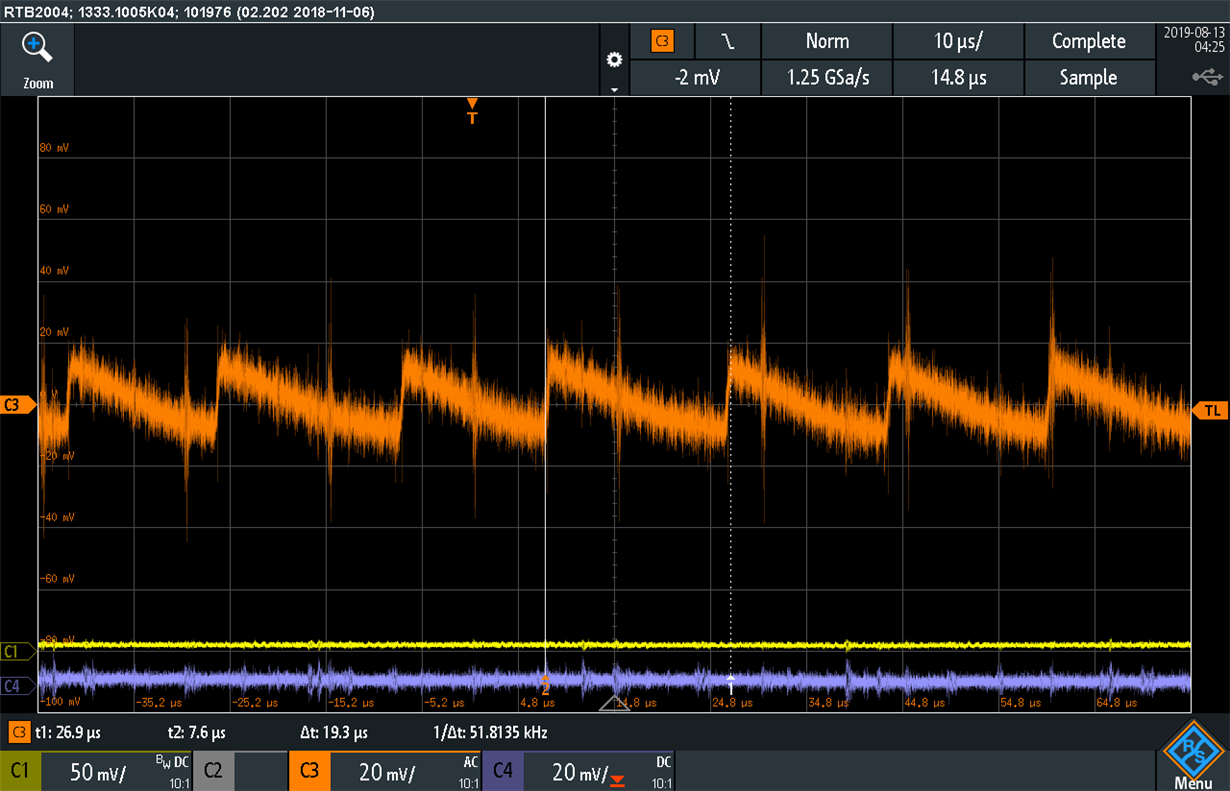The height and width of the screenshot is (791, 1230).
Task: Adjust the -2 mV trigger level field
Action: click(x=697, y=77)
